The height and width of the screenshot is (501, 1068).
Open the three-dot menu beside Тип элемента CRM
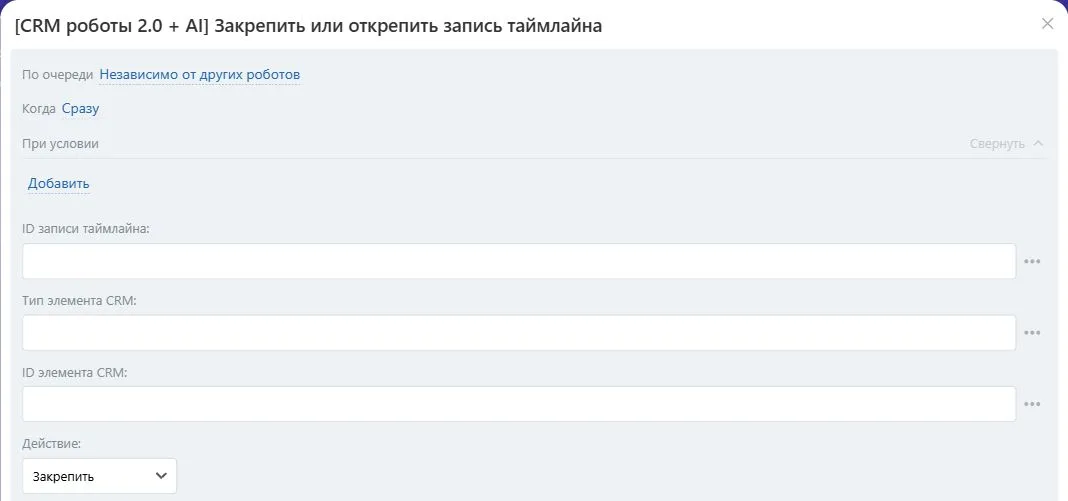click(x=1032, y=333)
